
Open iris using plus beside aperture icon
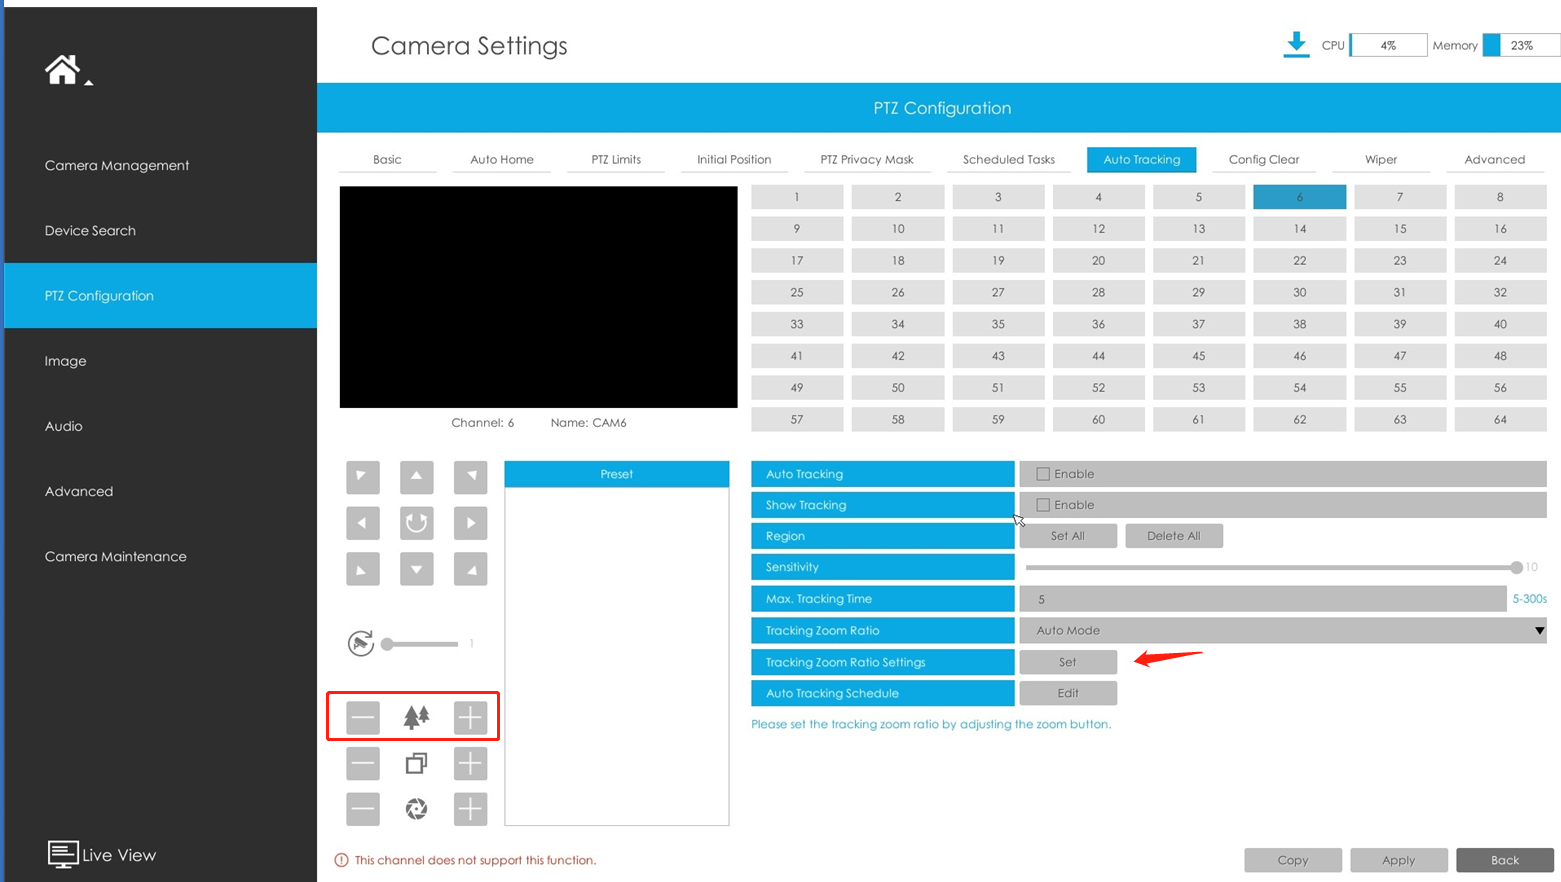(x=470, y=809)
